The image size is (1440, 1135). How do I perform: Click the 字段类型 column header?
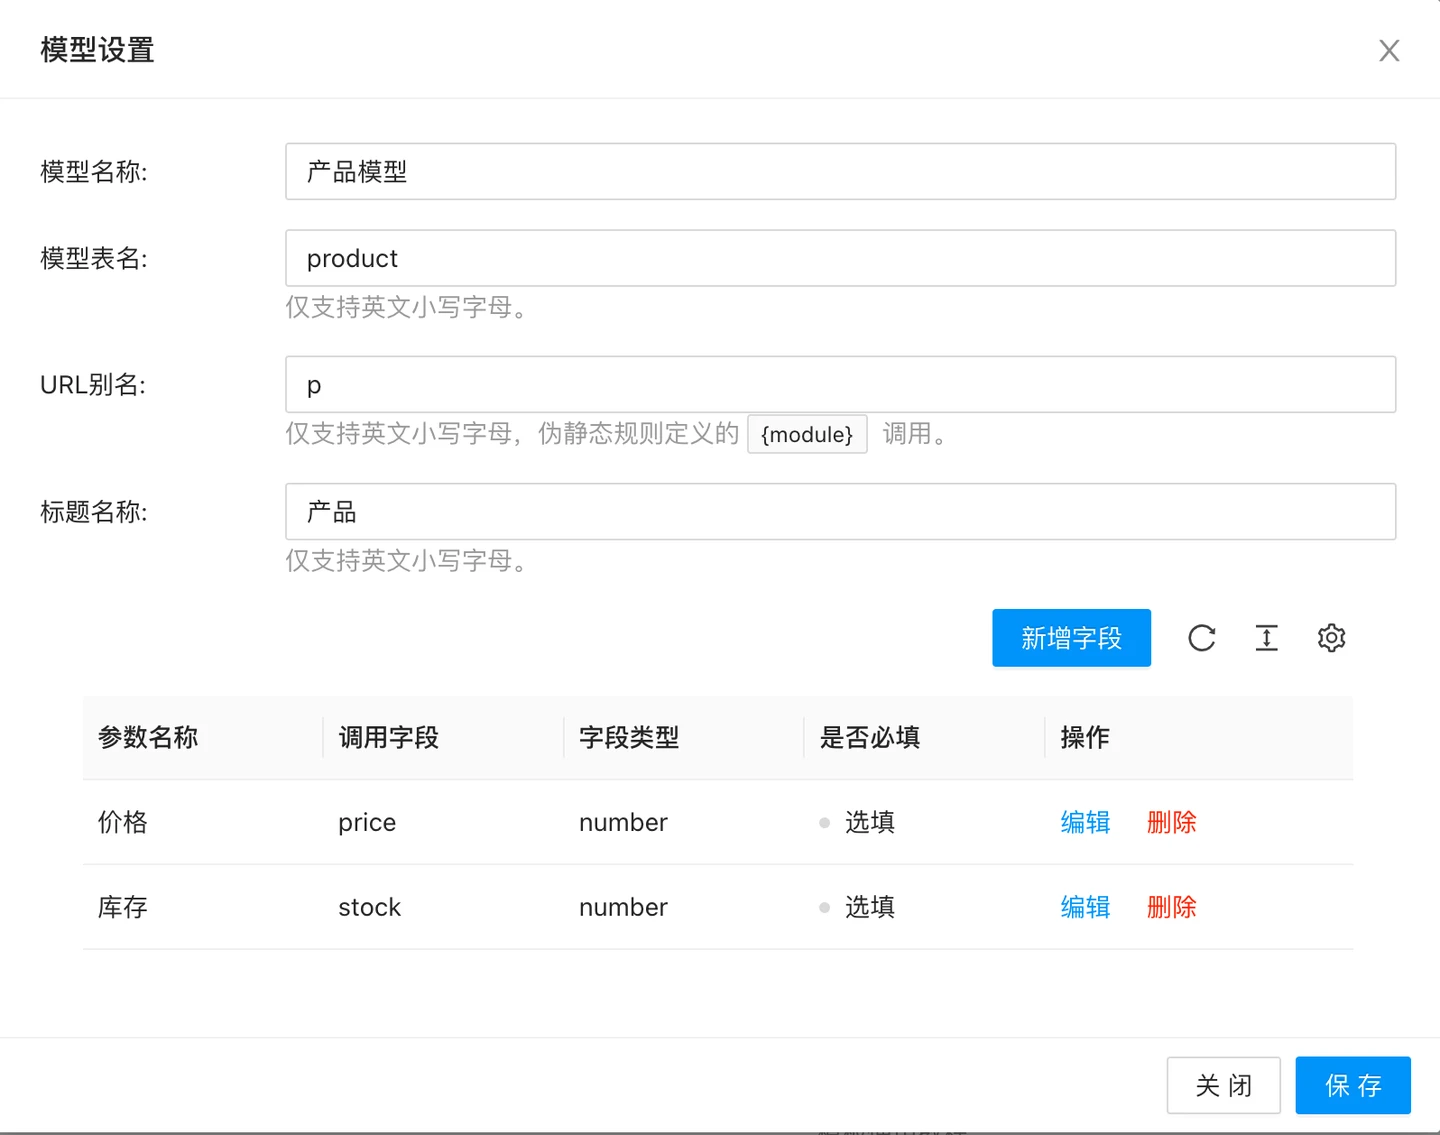(629, 738)
